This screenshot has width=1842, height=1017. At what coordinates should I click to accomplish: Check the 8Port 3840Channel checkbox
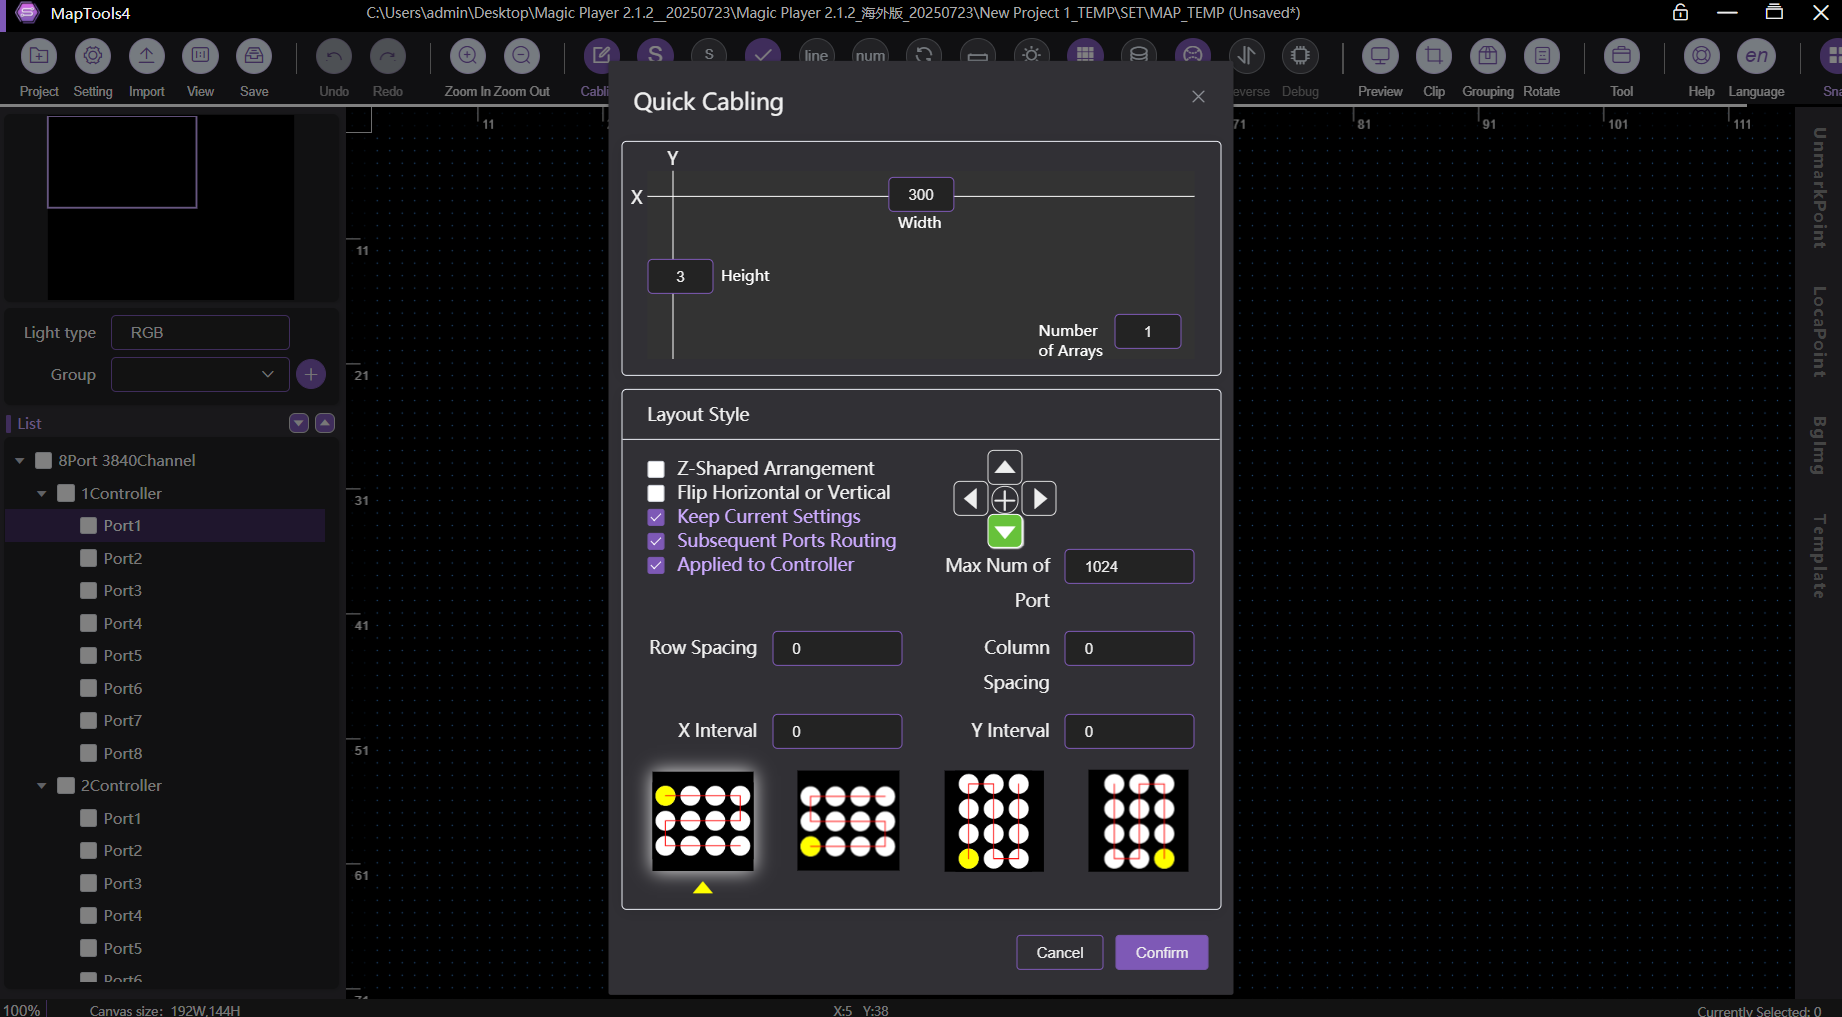(43, 460)
